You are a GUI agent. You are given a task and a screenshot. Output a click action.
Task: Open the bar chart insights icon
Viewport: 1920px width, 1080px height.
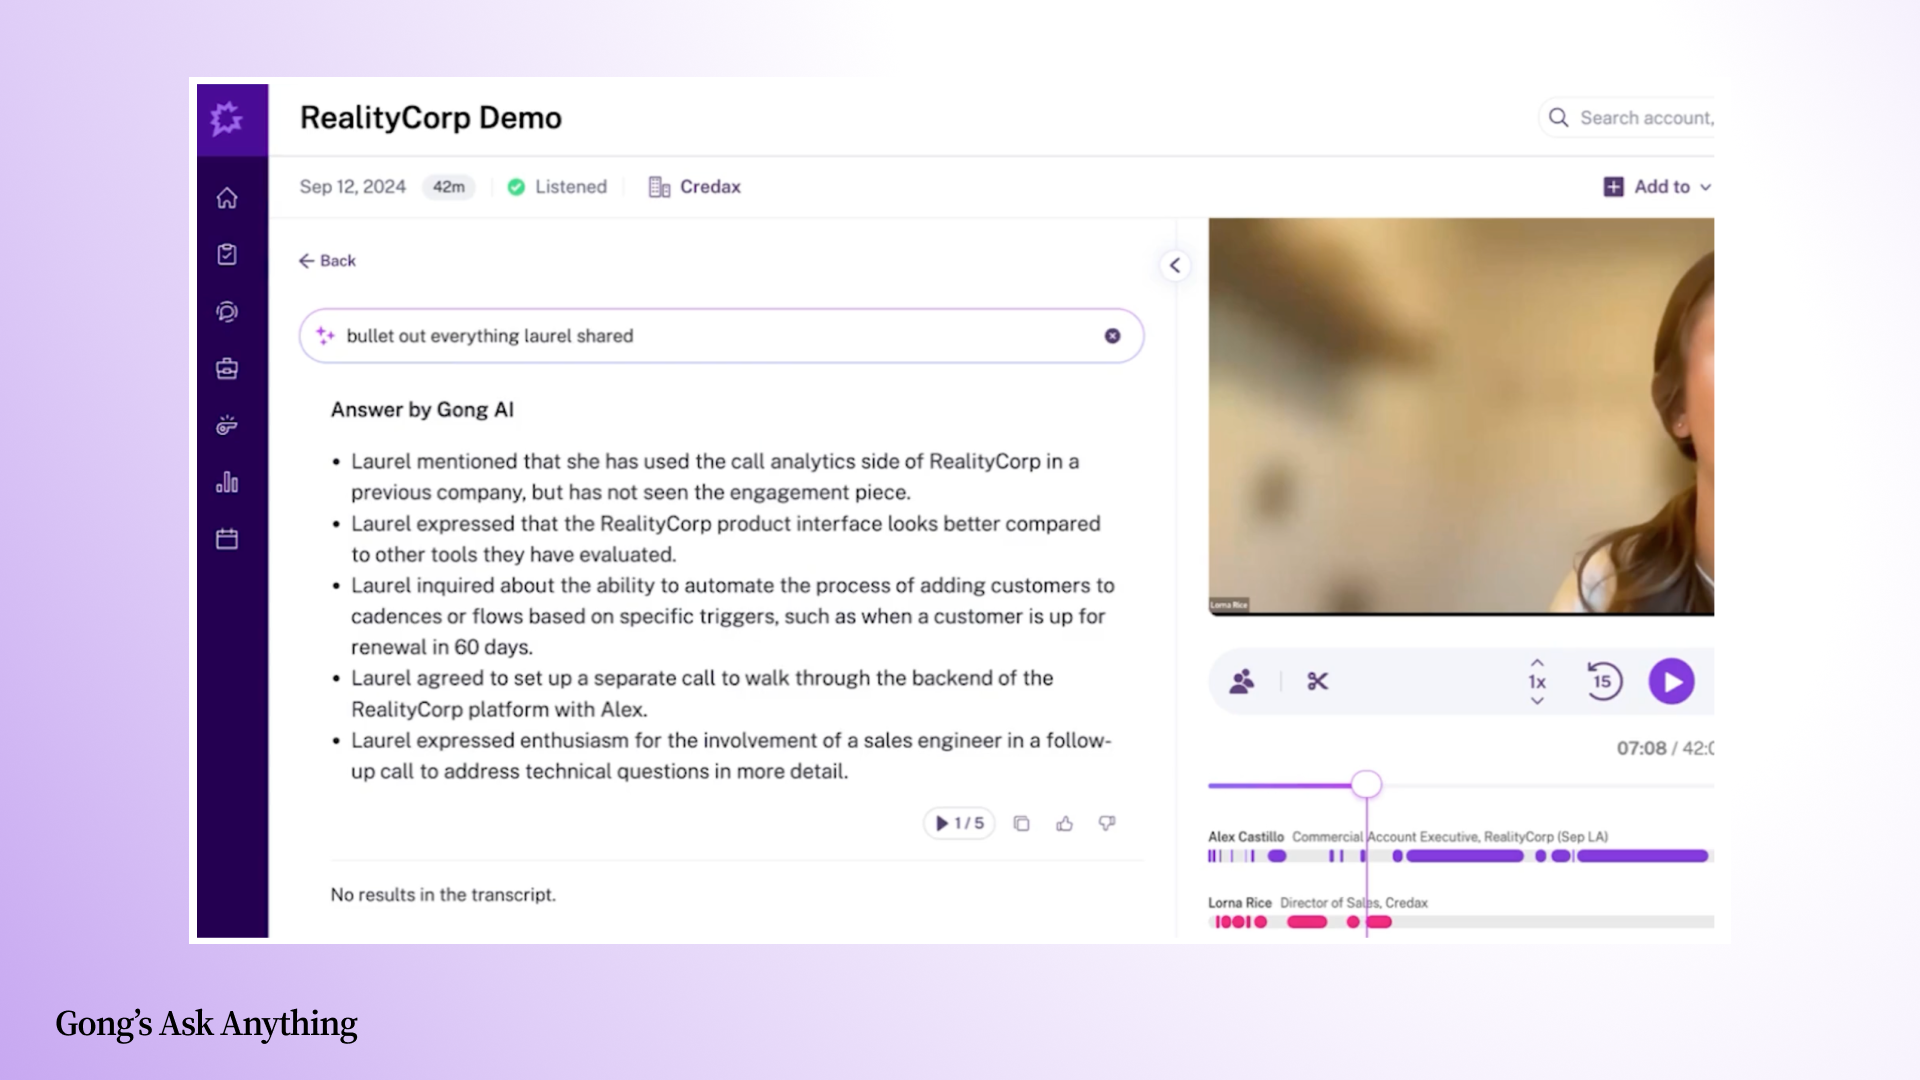[227, 482]
